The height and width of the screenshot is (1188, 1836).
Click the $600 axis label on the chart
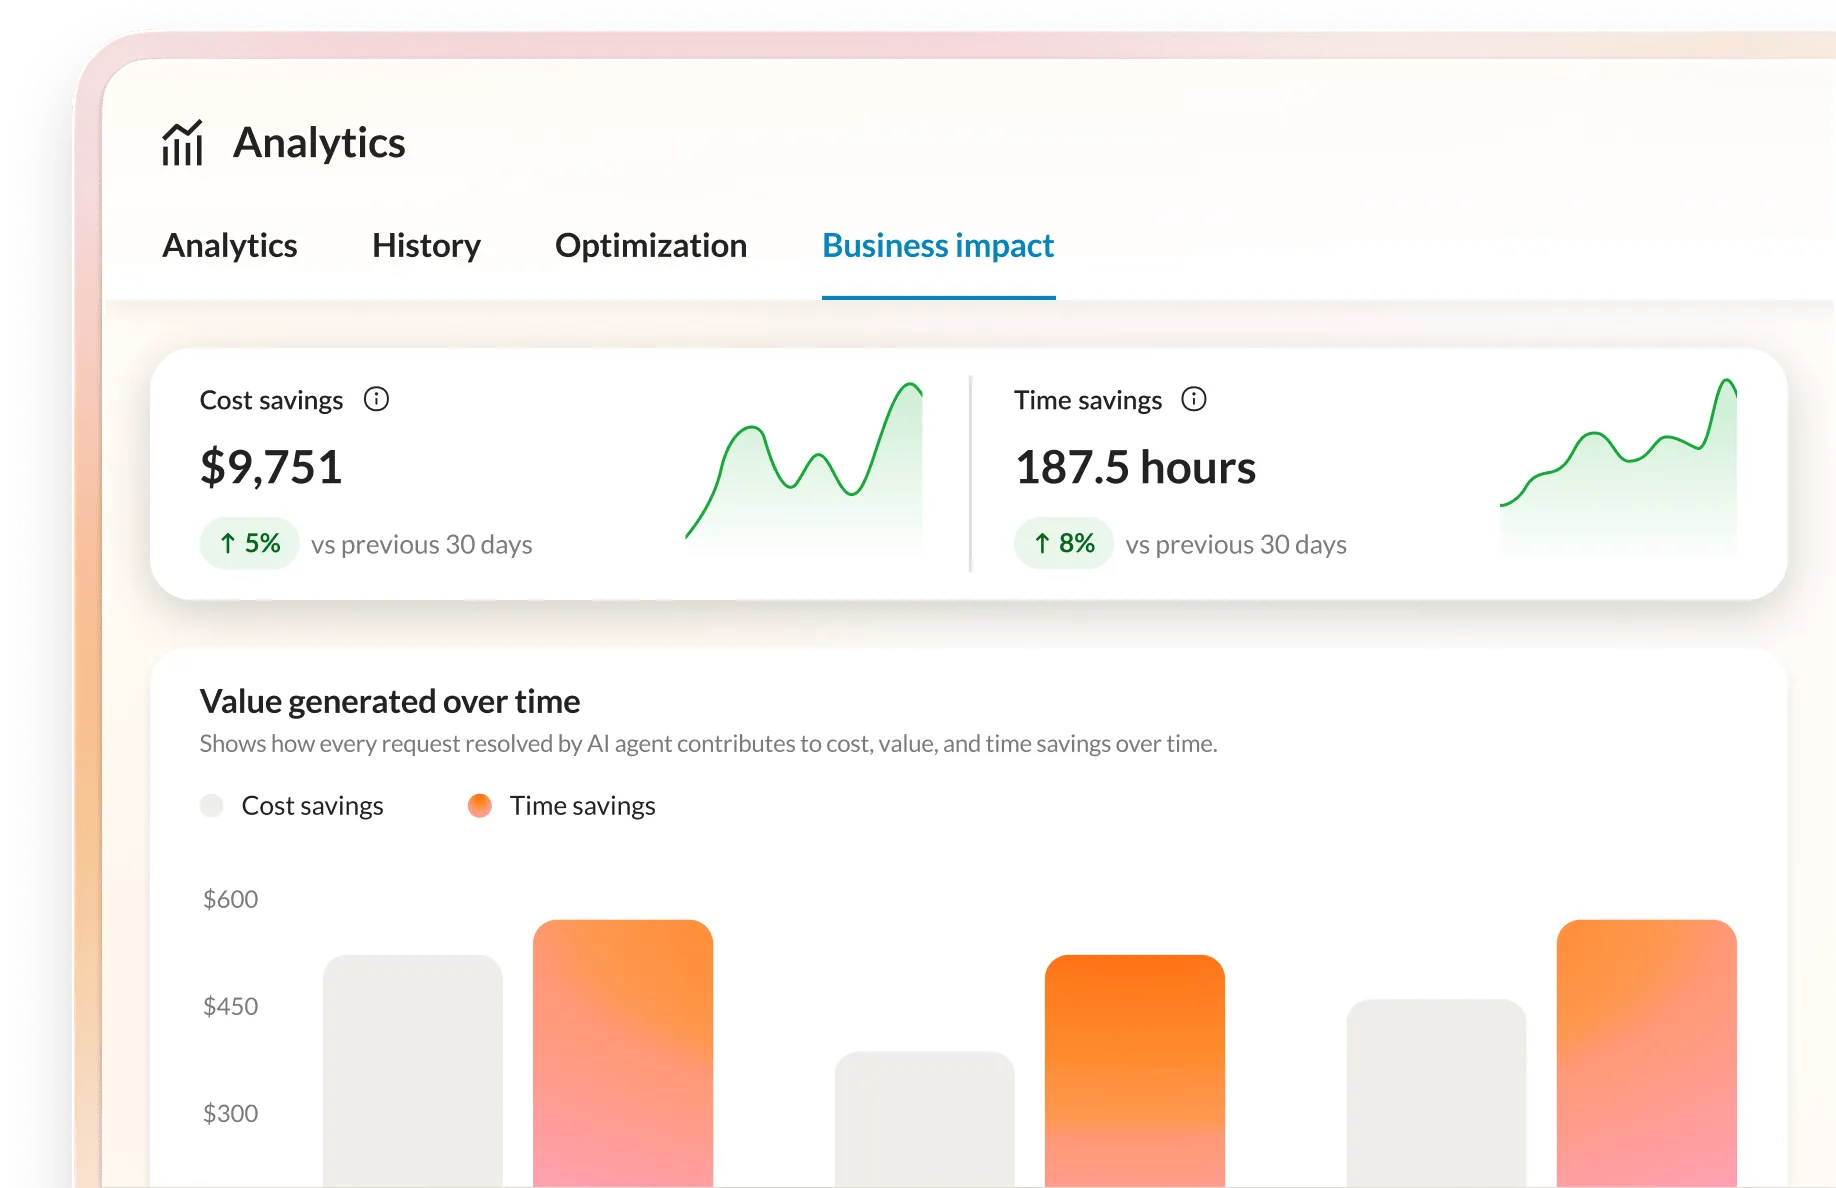click(x=230, y=898)
